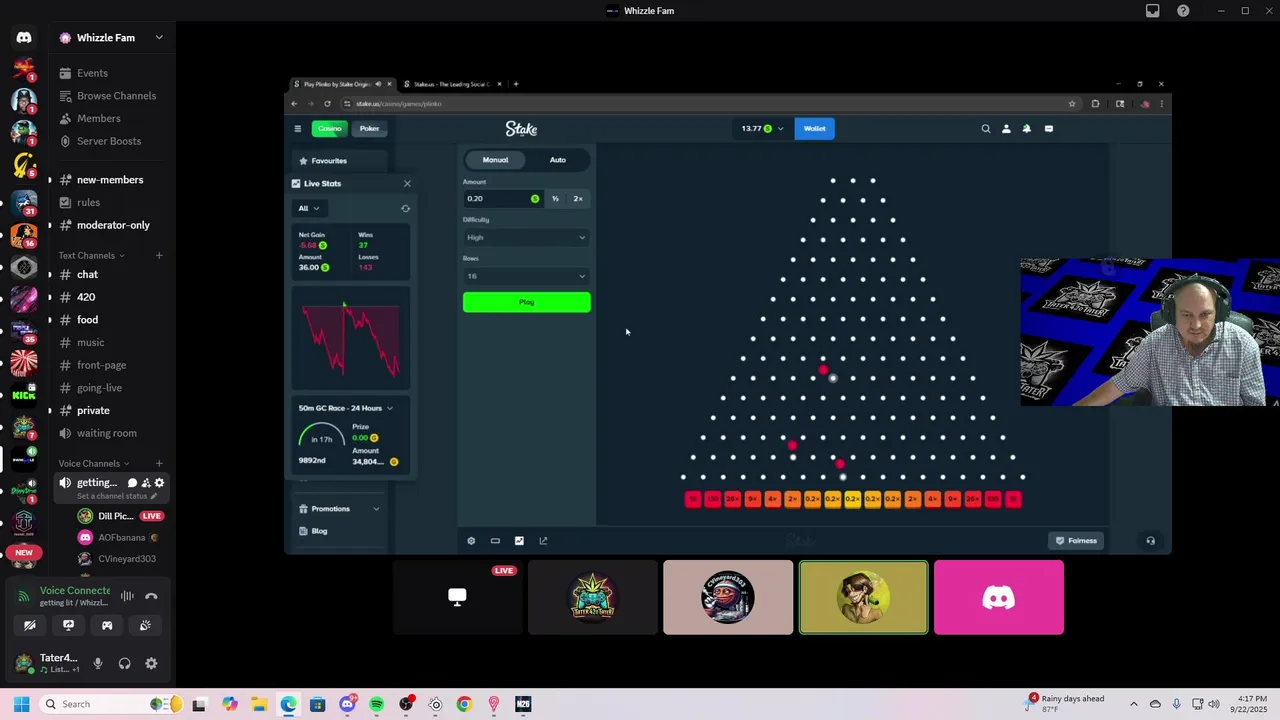Open noise suppression waveform icon
The image size is (1280, 720).
[127, 596]
